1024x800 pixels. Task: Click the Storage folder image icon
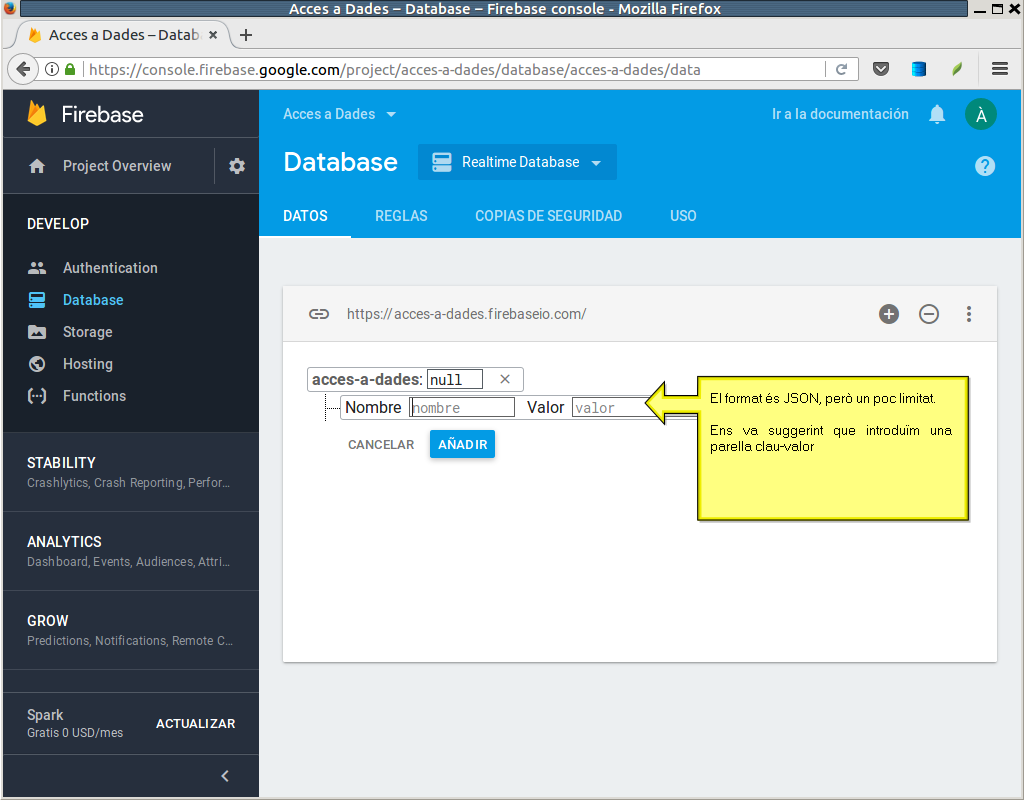37,332
